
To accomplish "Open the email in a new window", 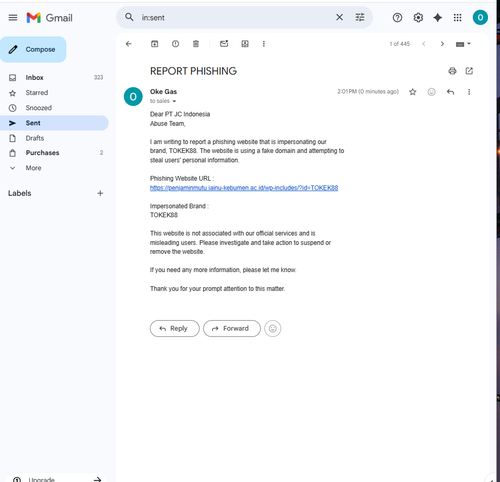I will [469, 71].
